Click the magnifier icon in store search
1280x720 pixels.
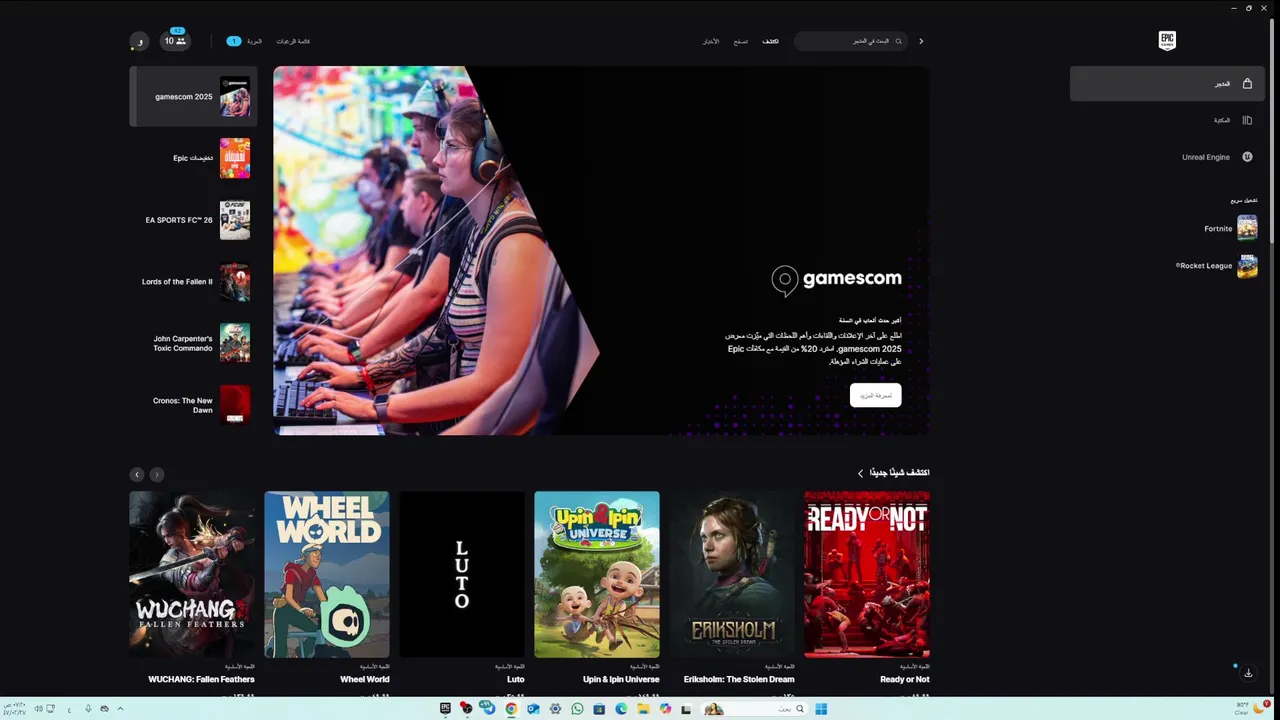click(x=898, y=41)
